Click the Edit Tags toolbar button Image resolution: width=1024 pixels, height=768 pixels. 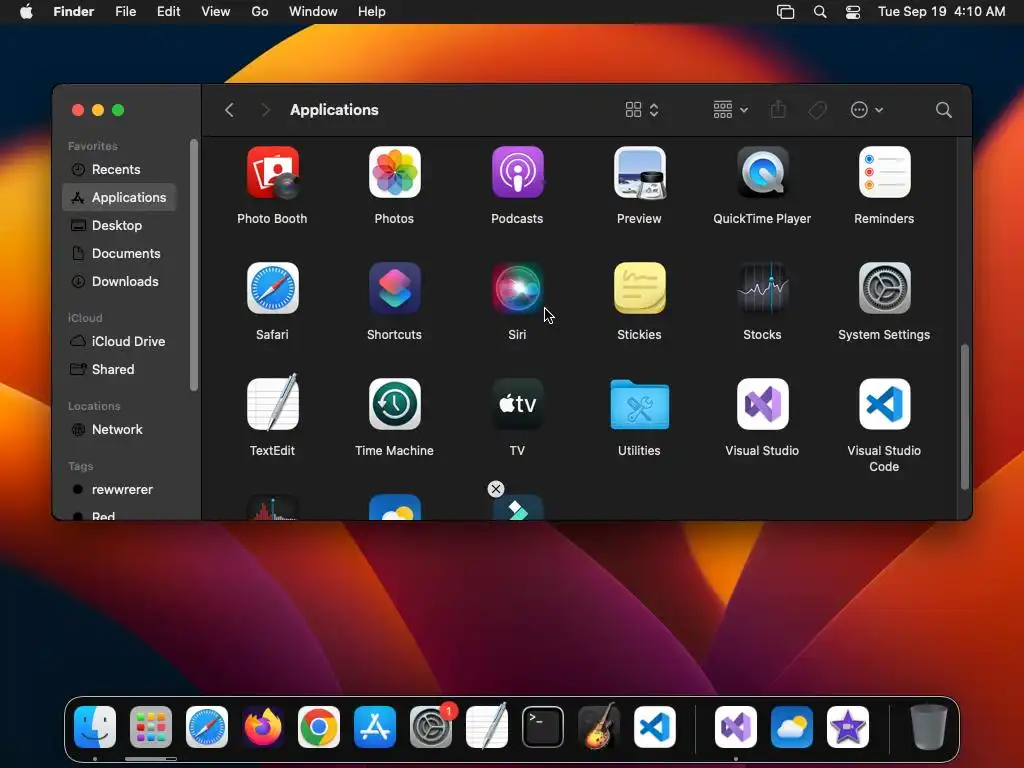[x=818, y=110]
